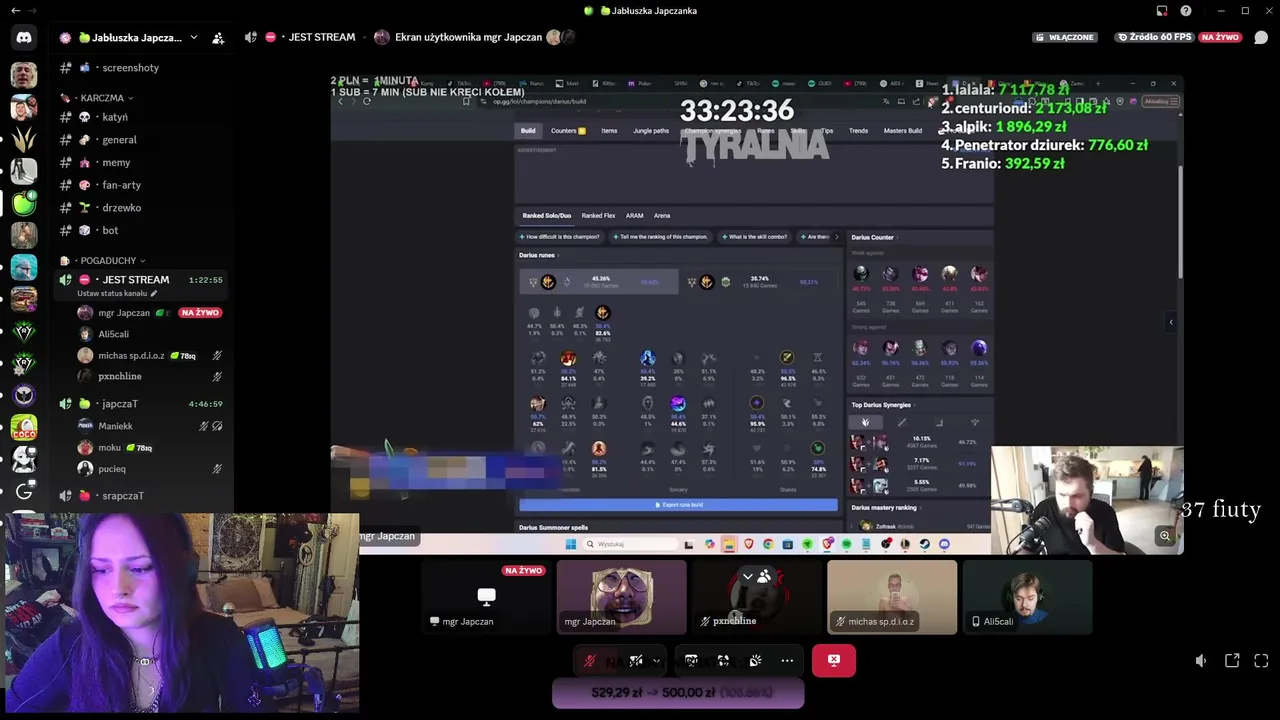Open the owl server icon
Image resolution: width=1280 pixels, height=720 pixels.
click(24, 395)
